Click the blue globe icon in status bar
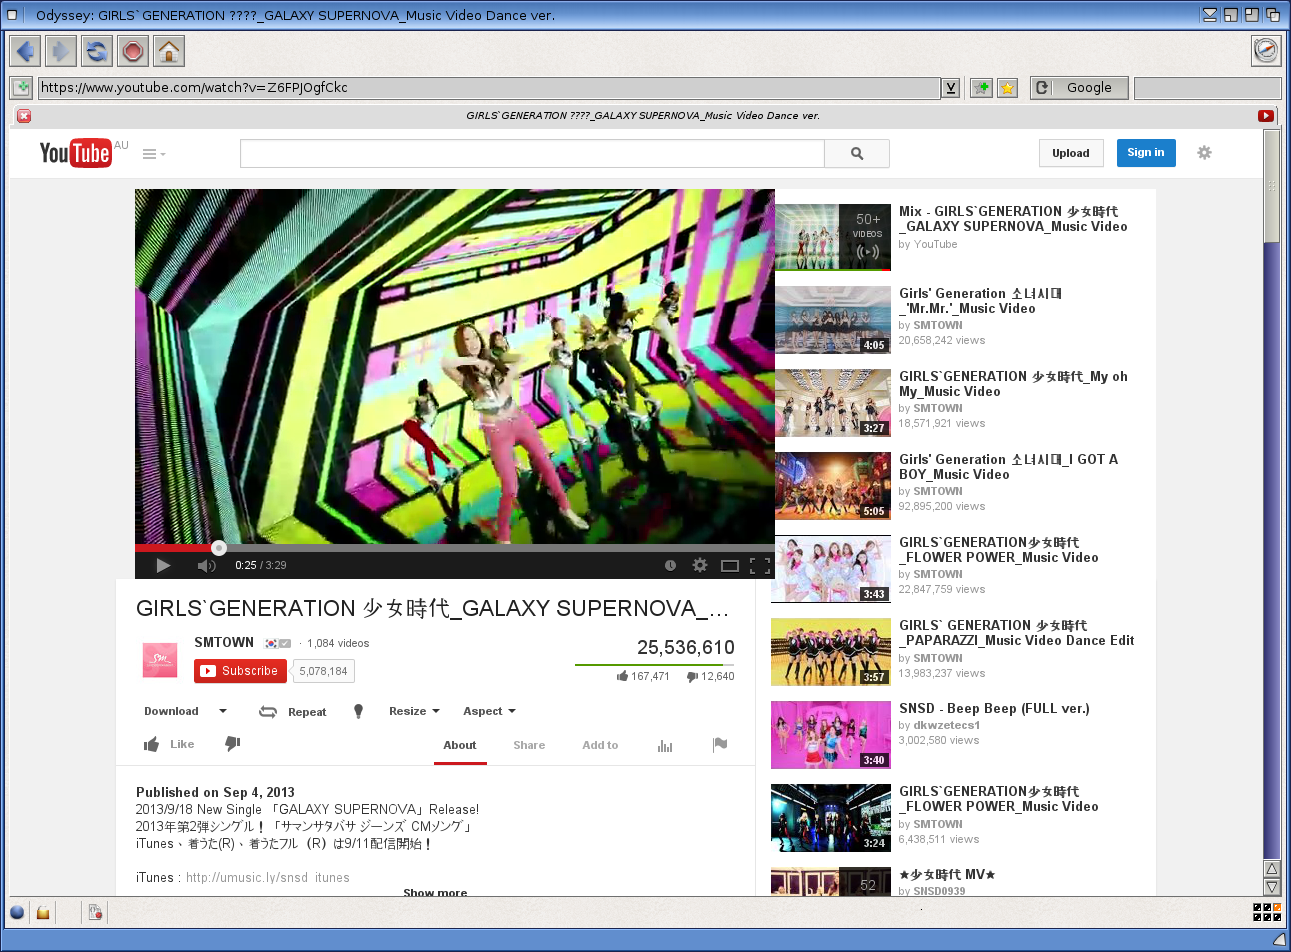The image size is (1291, 952). 17,912
